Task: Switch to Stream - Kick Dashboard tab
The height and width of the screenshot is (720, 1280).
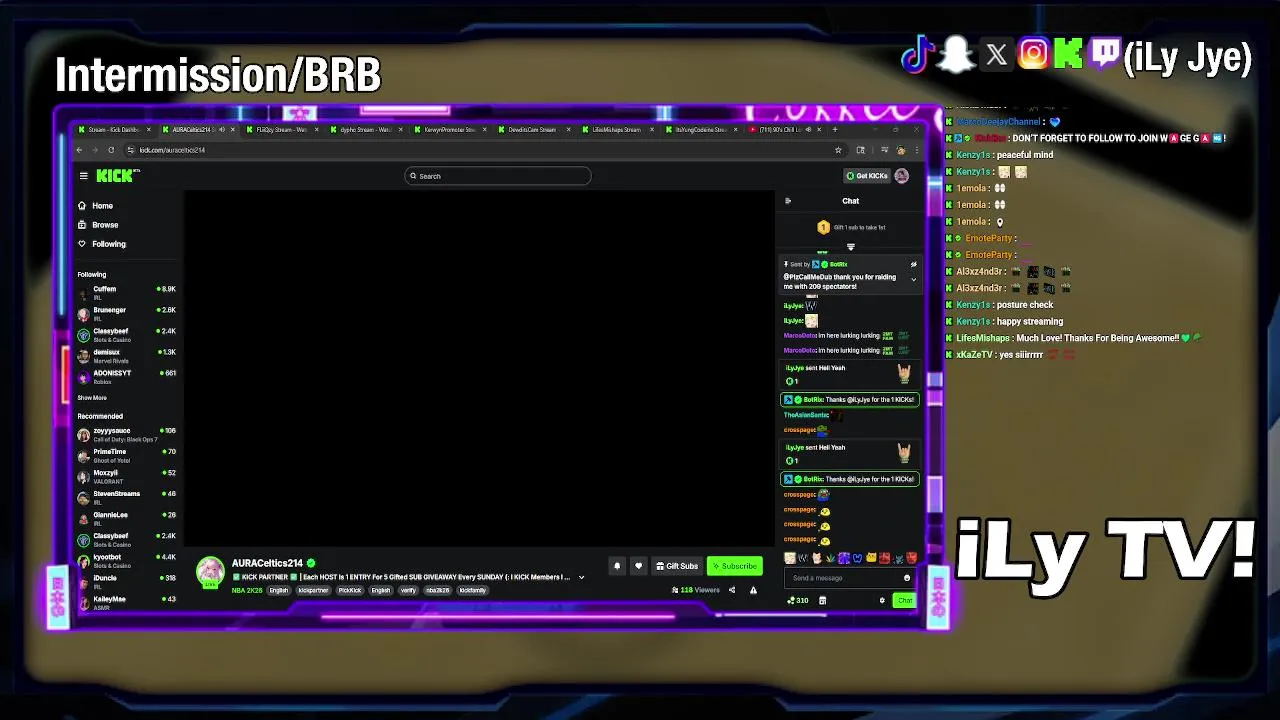Action: click(112, 129)
